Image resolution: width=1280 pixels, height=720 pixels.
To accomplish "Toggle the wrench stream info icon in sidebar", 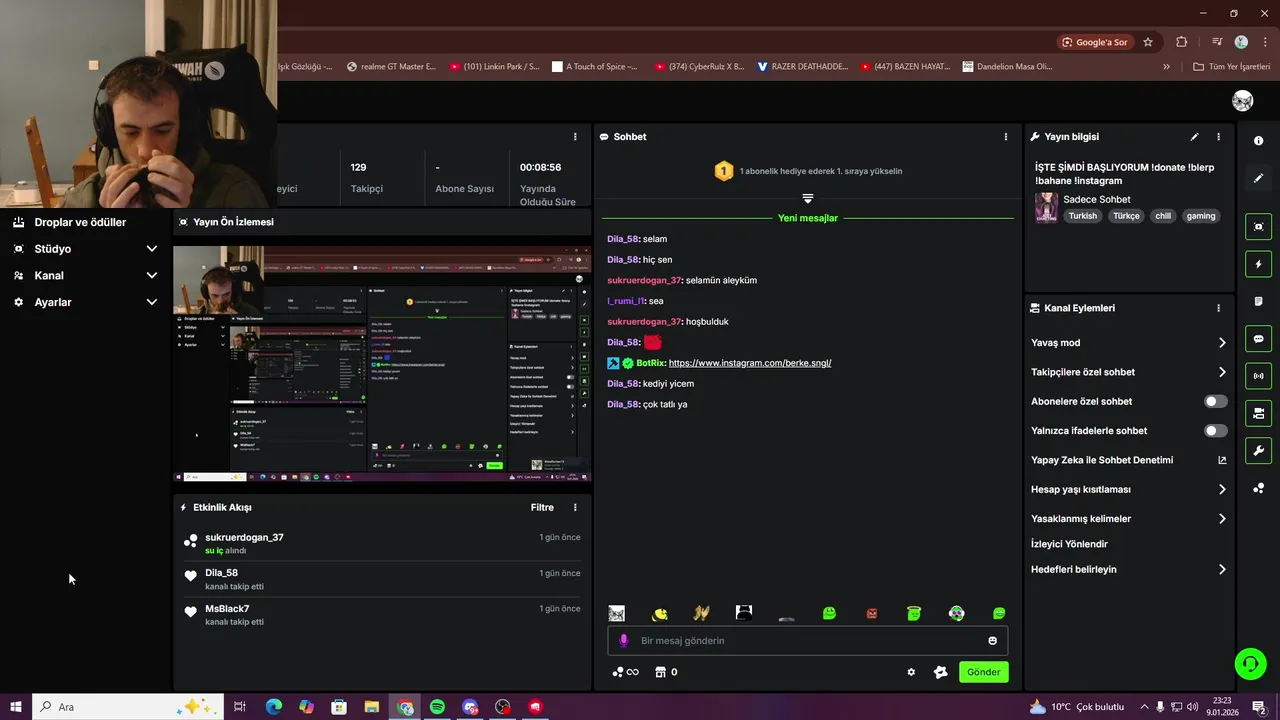I will click(1258, 451).
